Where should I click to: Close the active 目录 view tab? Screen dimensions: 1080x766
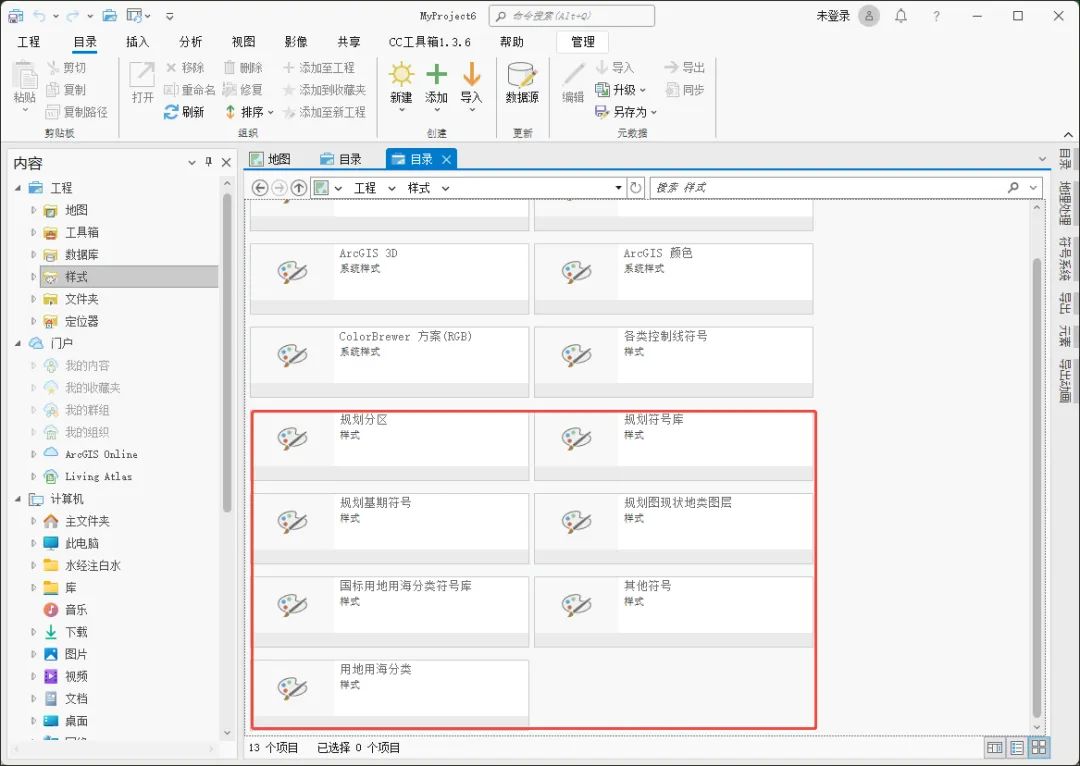(446, 159)
